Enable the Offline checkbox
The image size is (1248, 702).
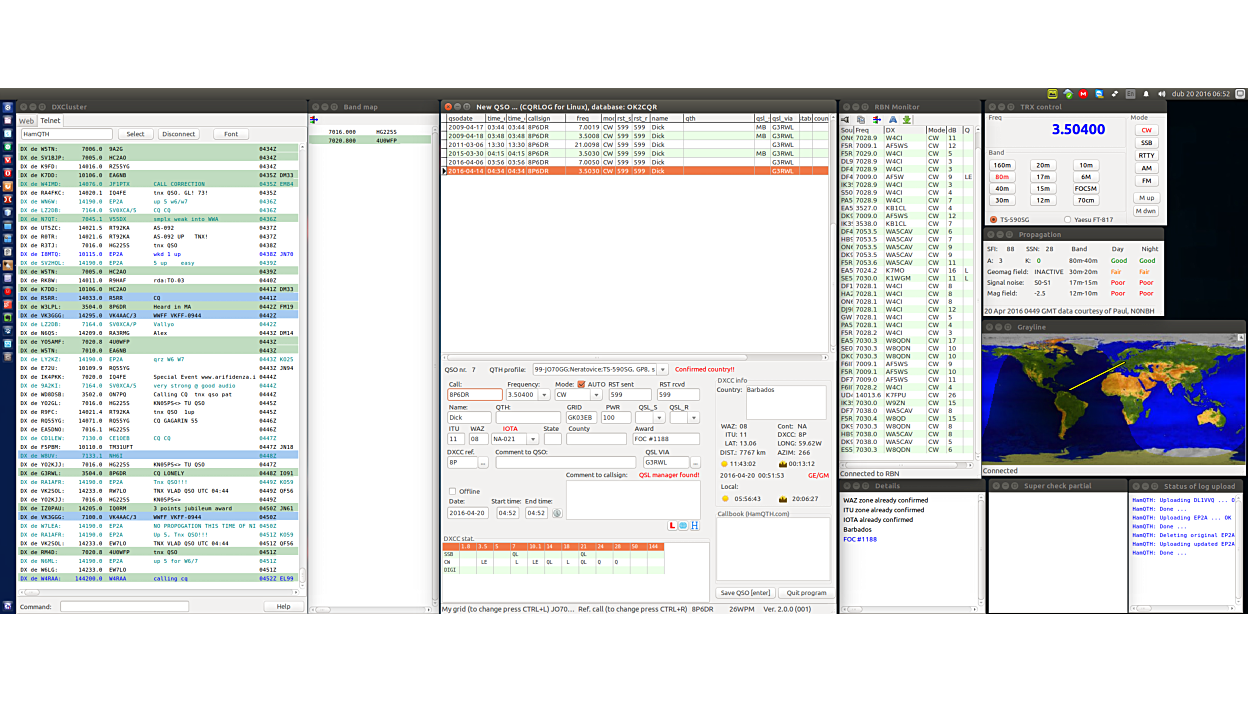click(452, 491)
